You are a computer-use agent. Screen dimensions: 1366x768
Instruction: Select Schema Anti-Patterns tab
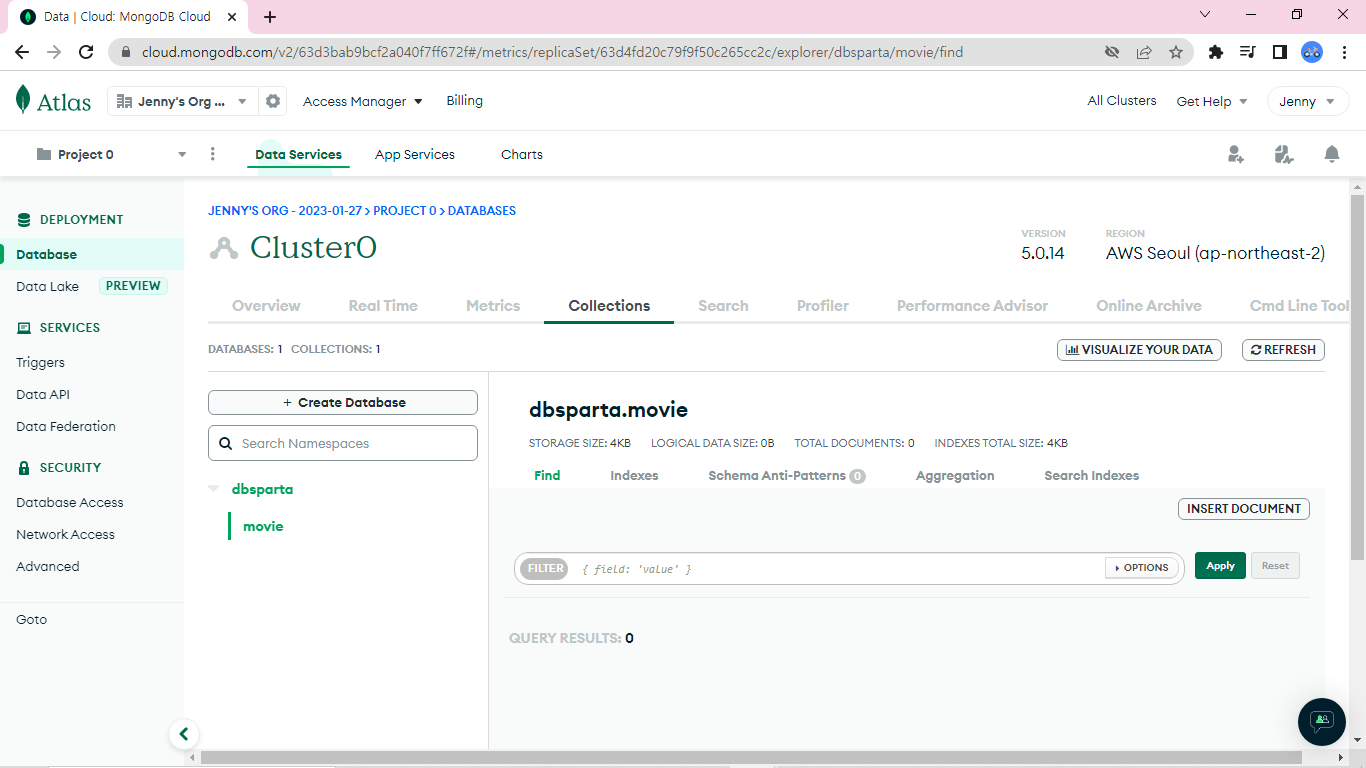[786, 476]
